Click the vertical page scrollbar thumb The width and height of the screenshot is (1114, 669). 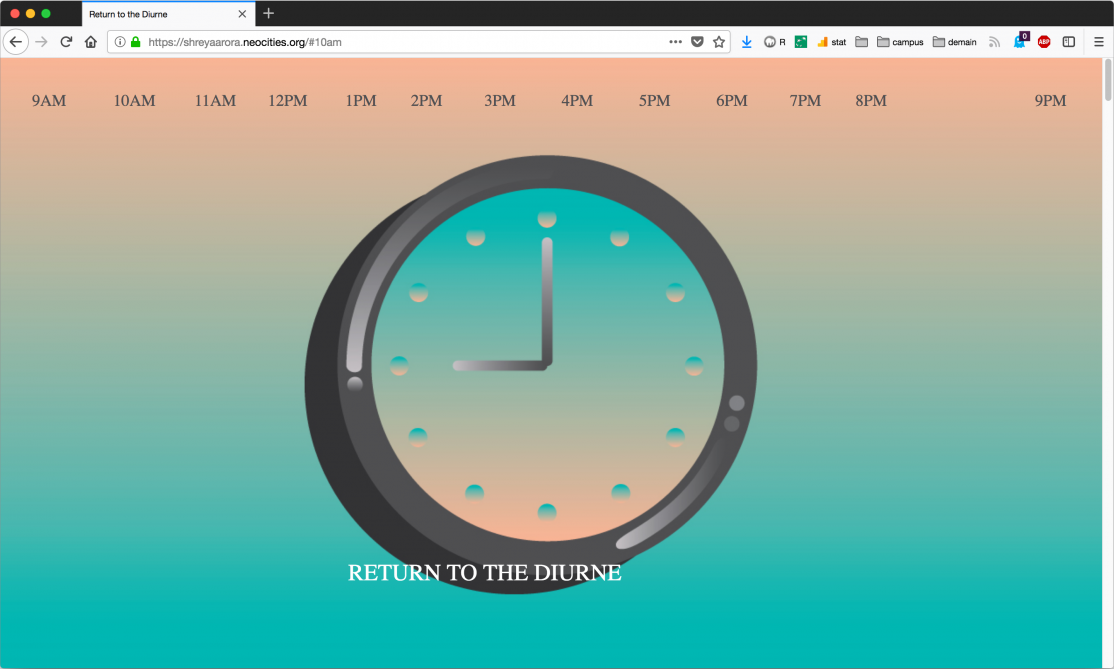1107,80
